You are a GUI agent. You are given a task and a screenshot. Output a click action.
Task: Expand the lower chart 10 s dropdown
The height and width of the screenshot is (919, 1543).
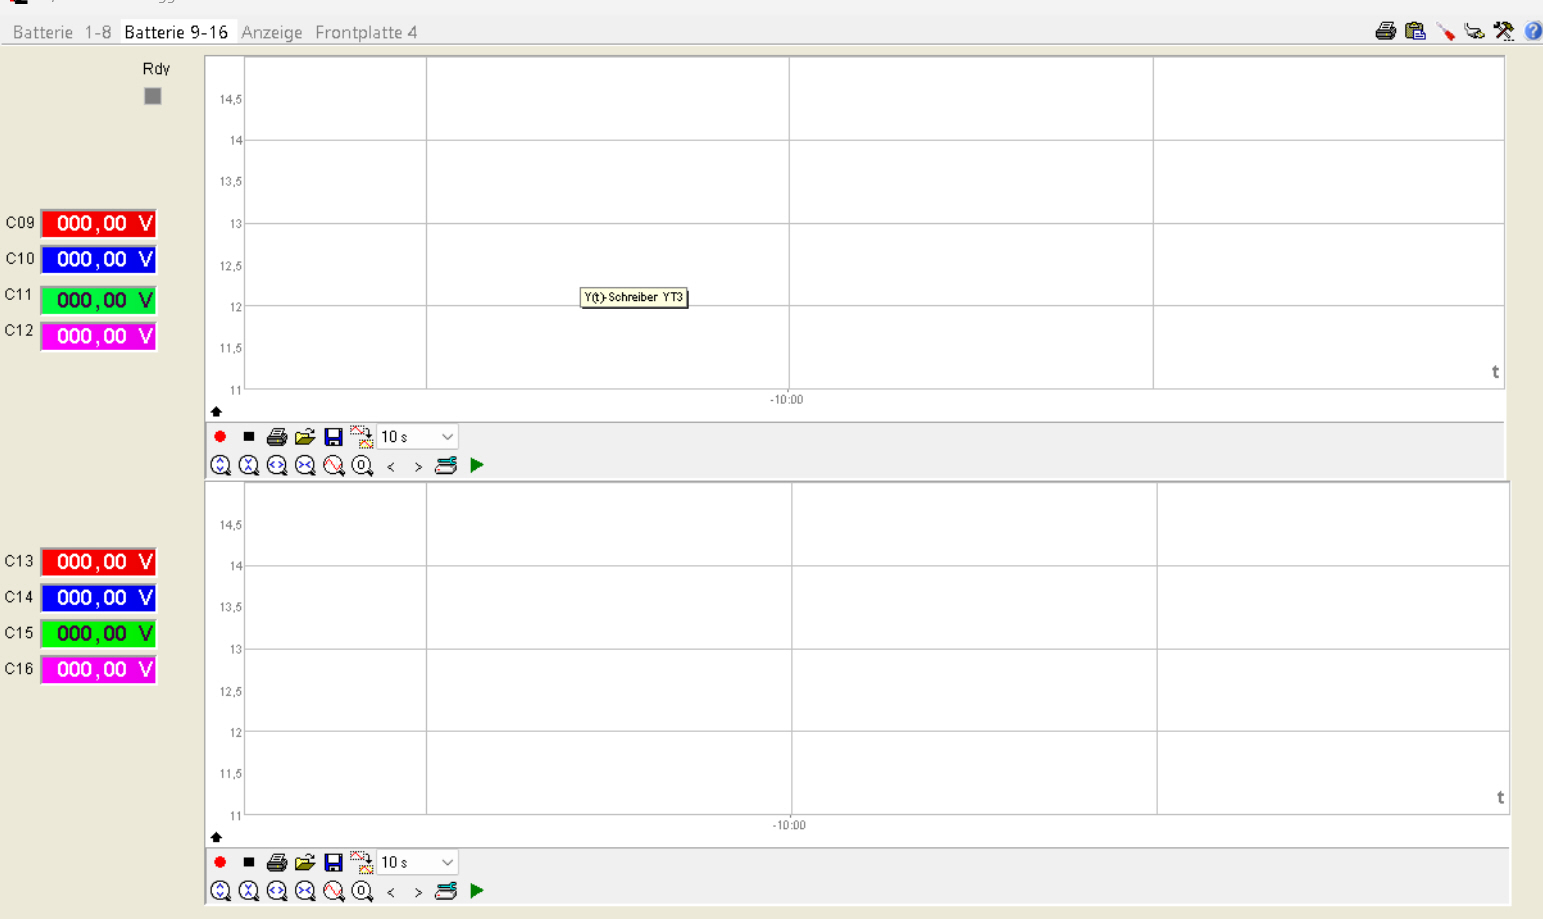417,862
